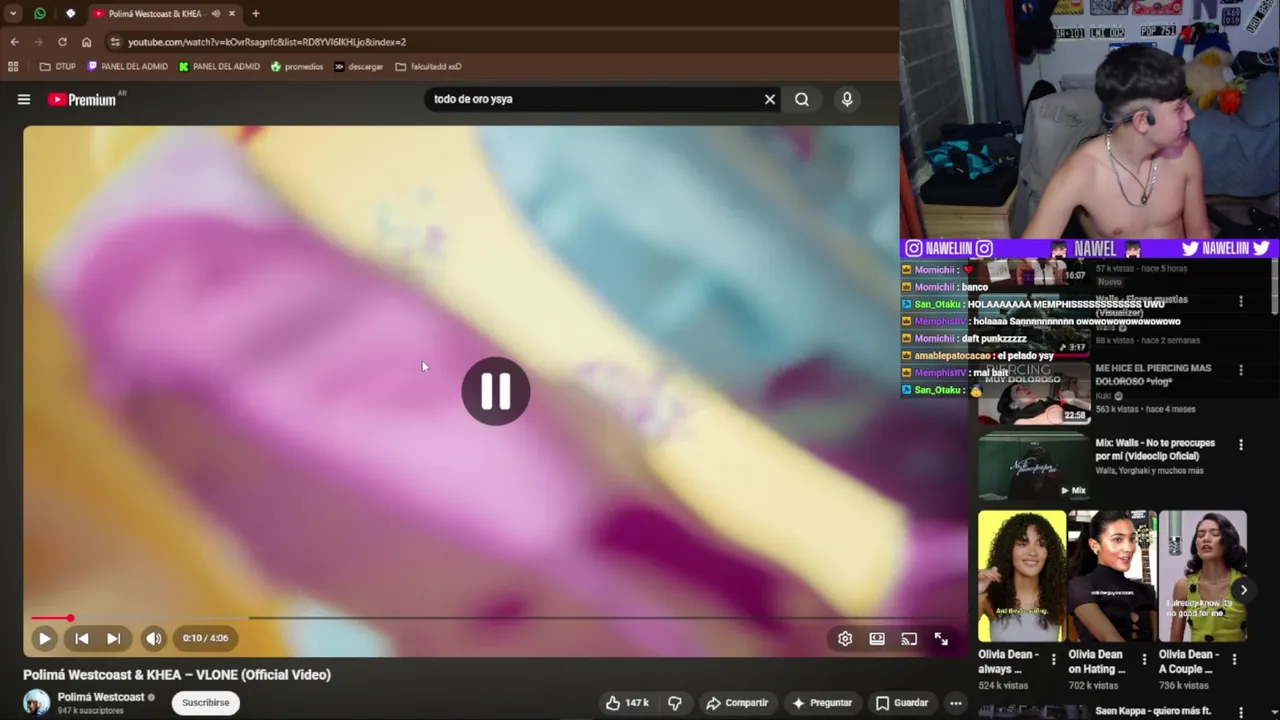The height and width of the screenshot is (720, 1280).
Task: Switch to second pinned diamond tab
Action: tap(70, 14)
